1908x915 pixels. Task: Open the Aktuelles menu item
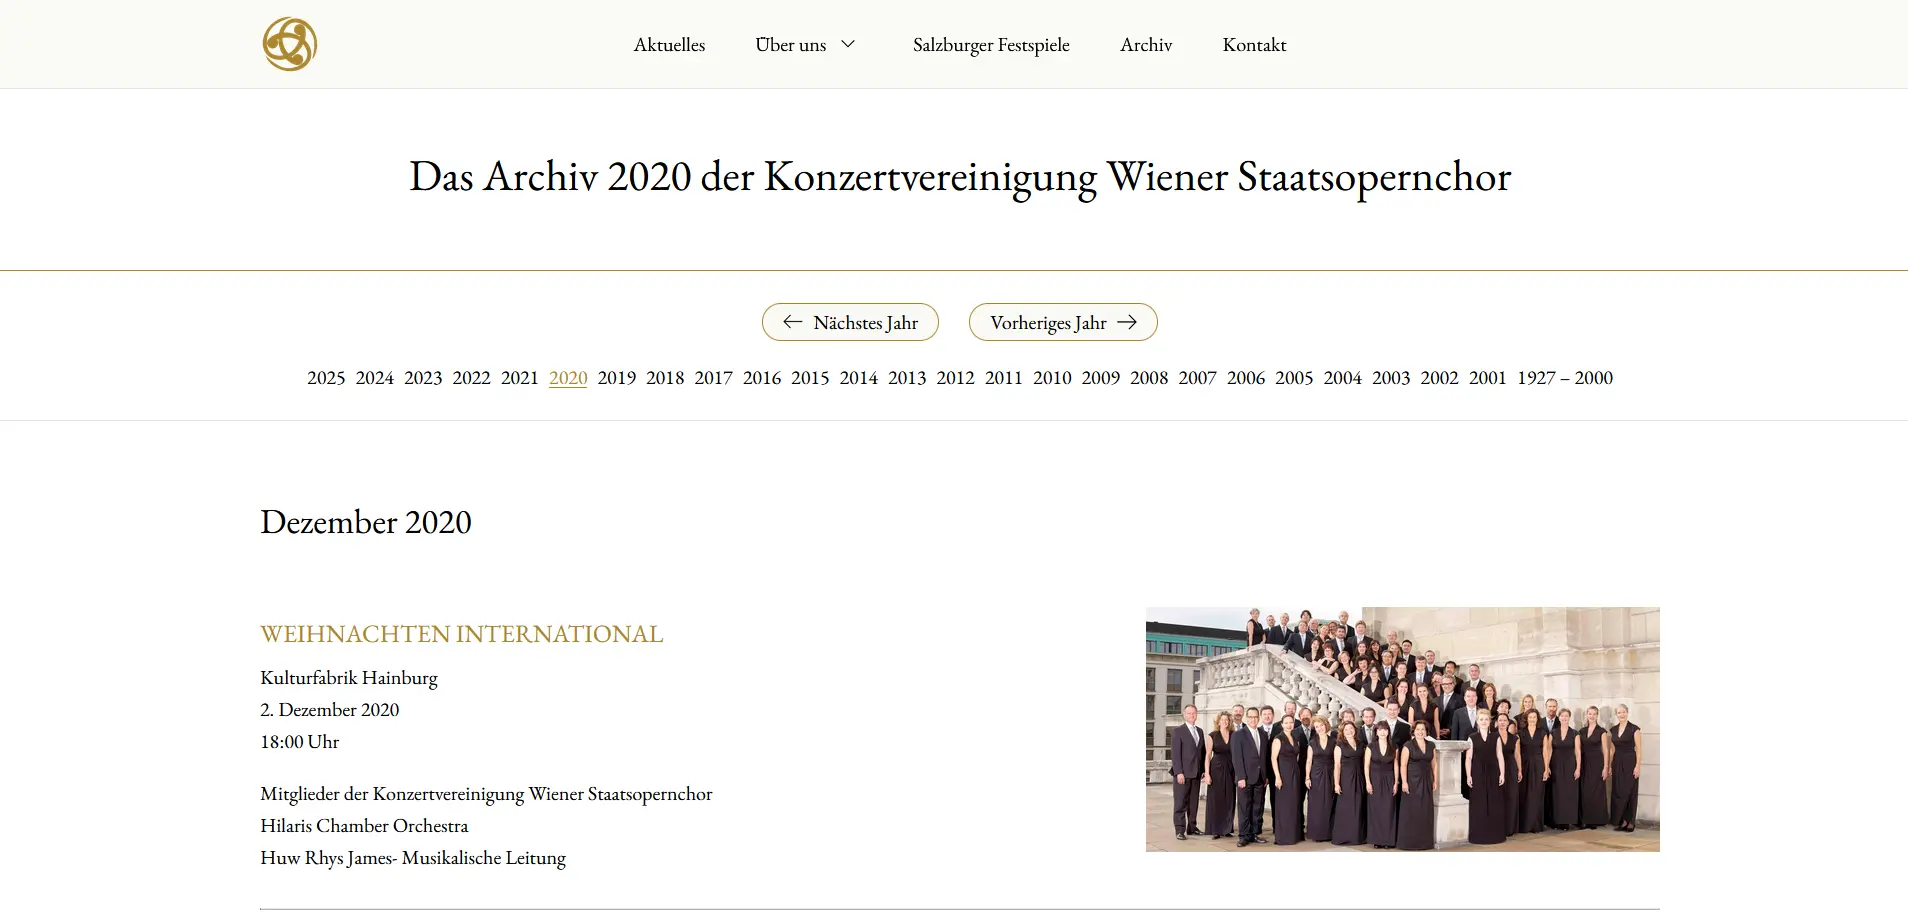tap(669, 44)
